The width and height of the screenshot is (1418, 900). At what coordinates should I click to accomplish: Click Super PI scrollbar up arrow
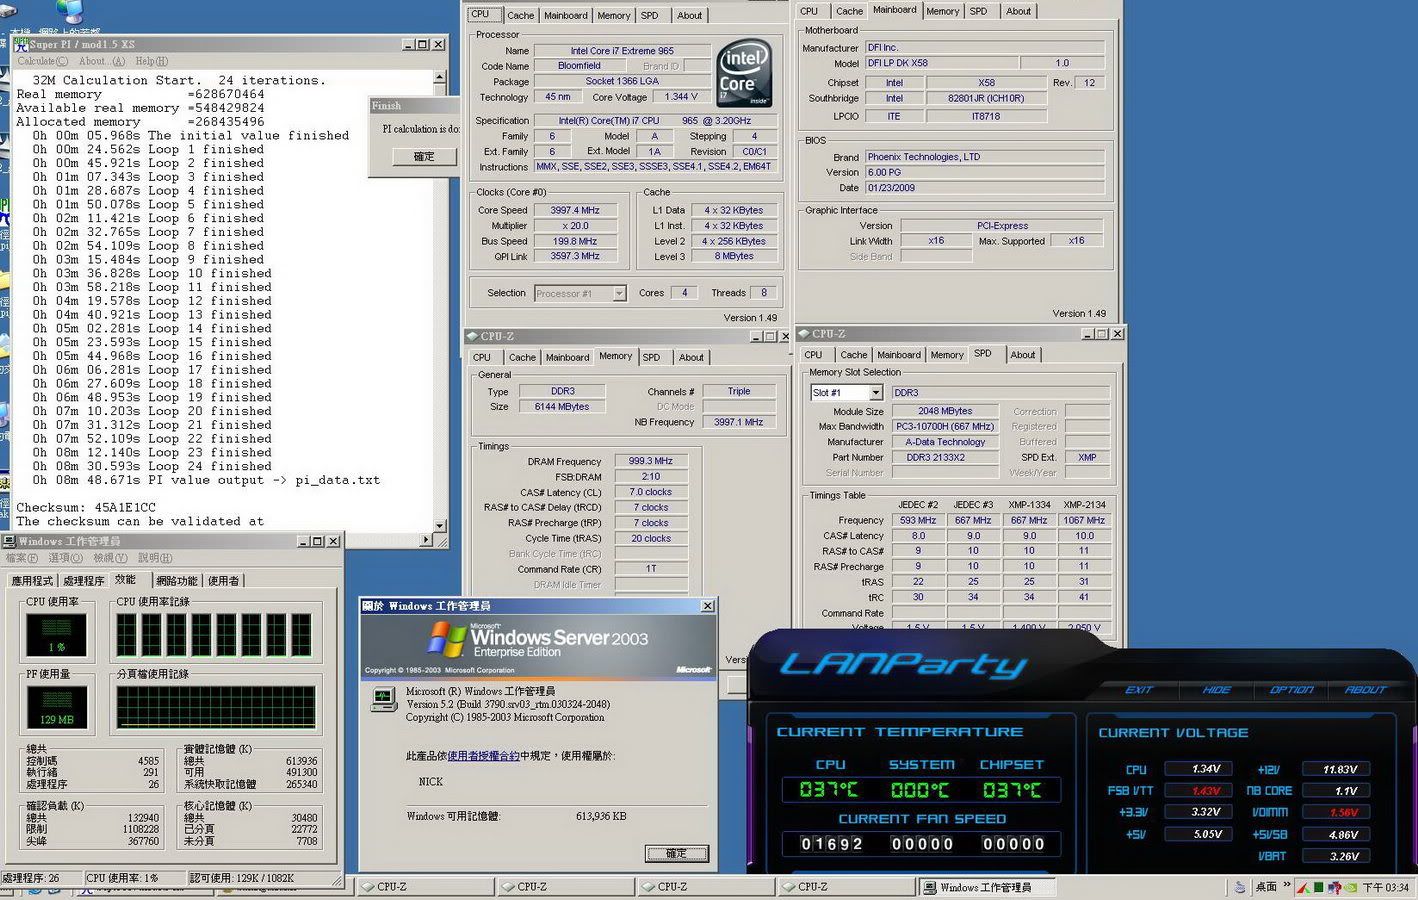click(x=439, y=77)
